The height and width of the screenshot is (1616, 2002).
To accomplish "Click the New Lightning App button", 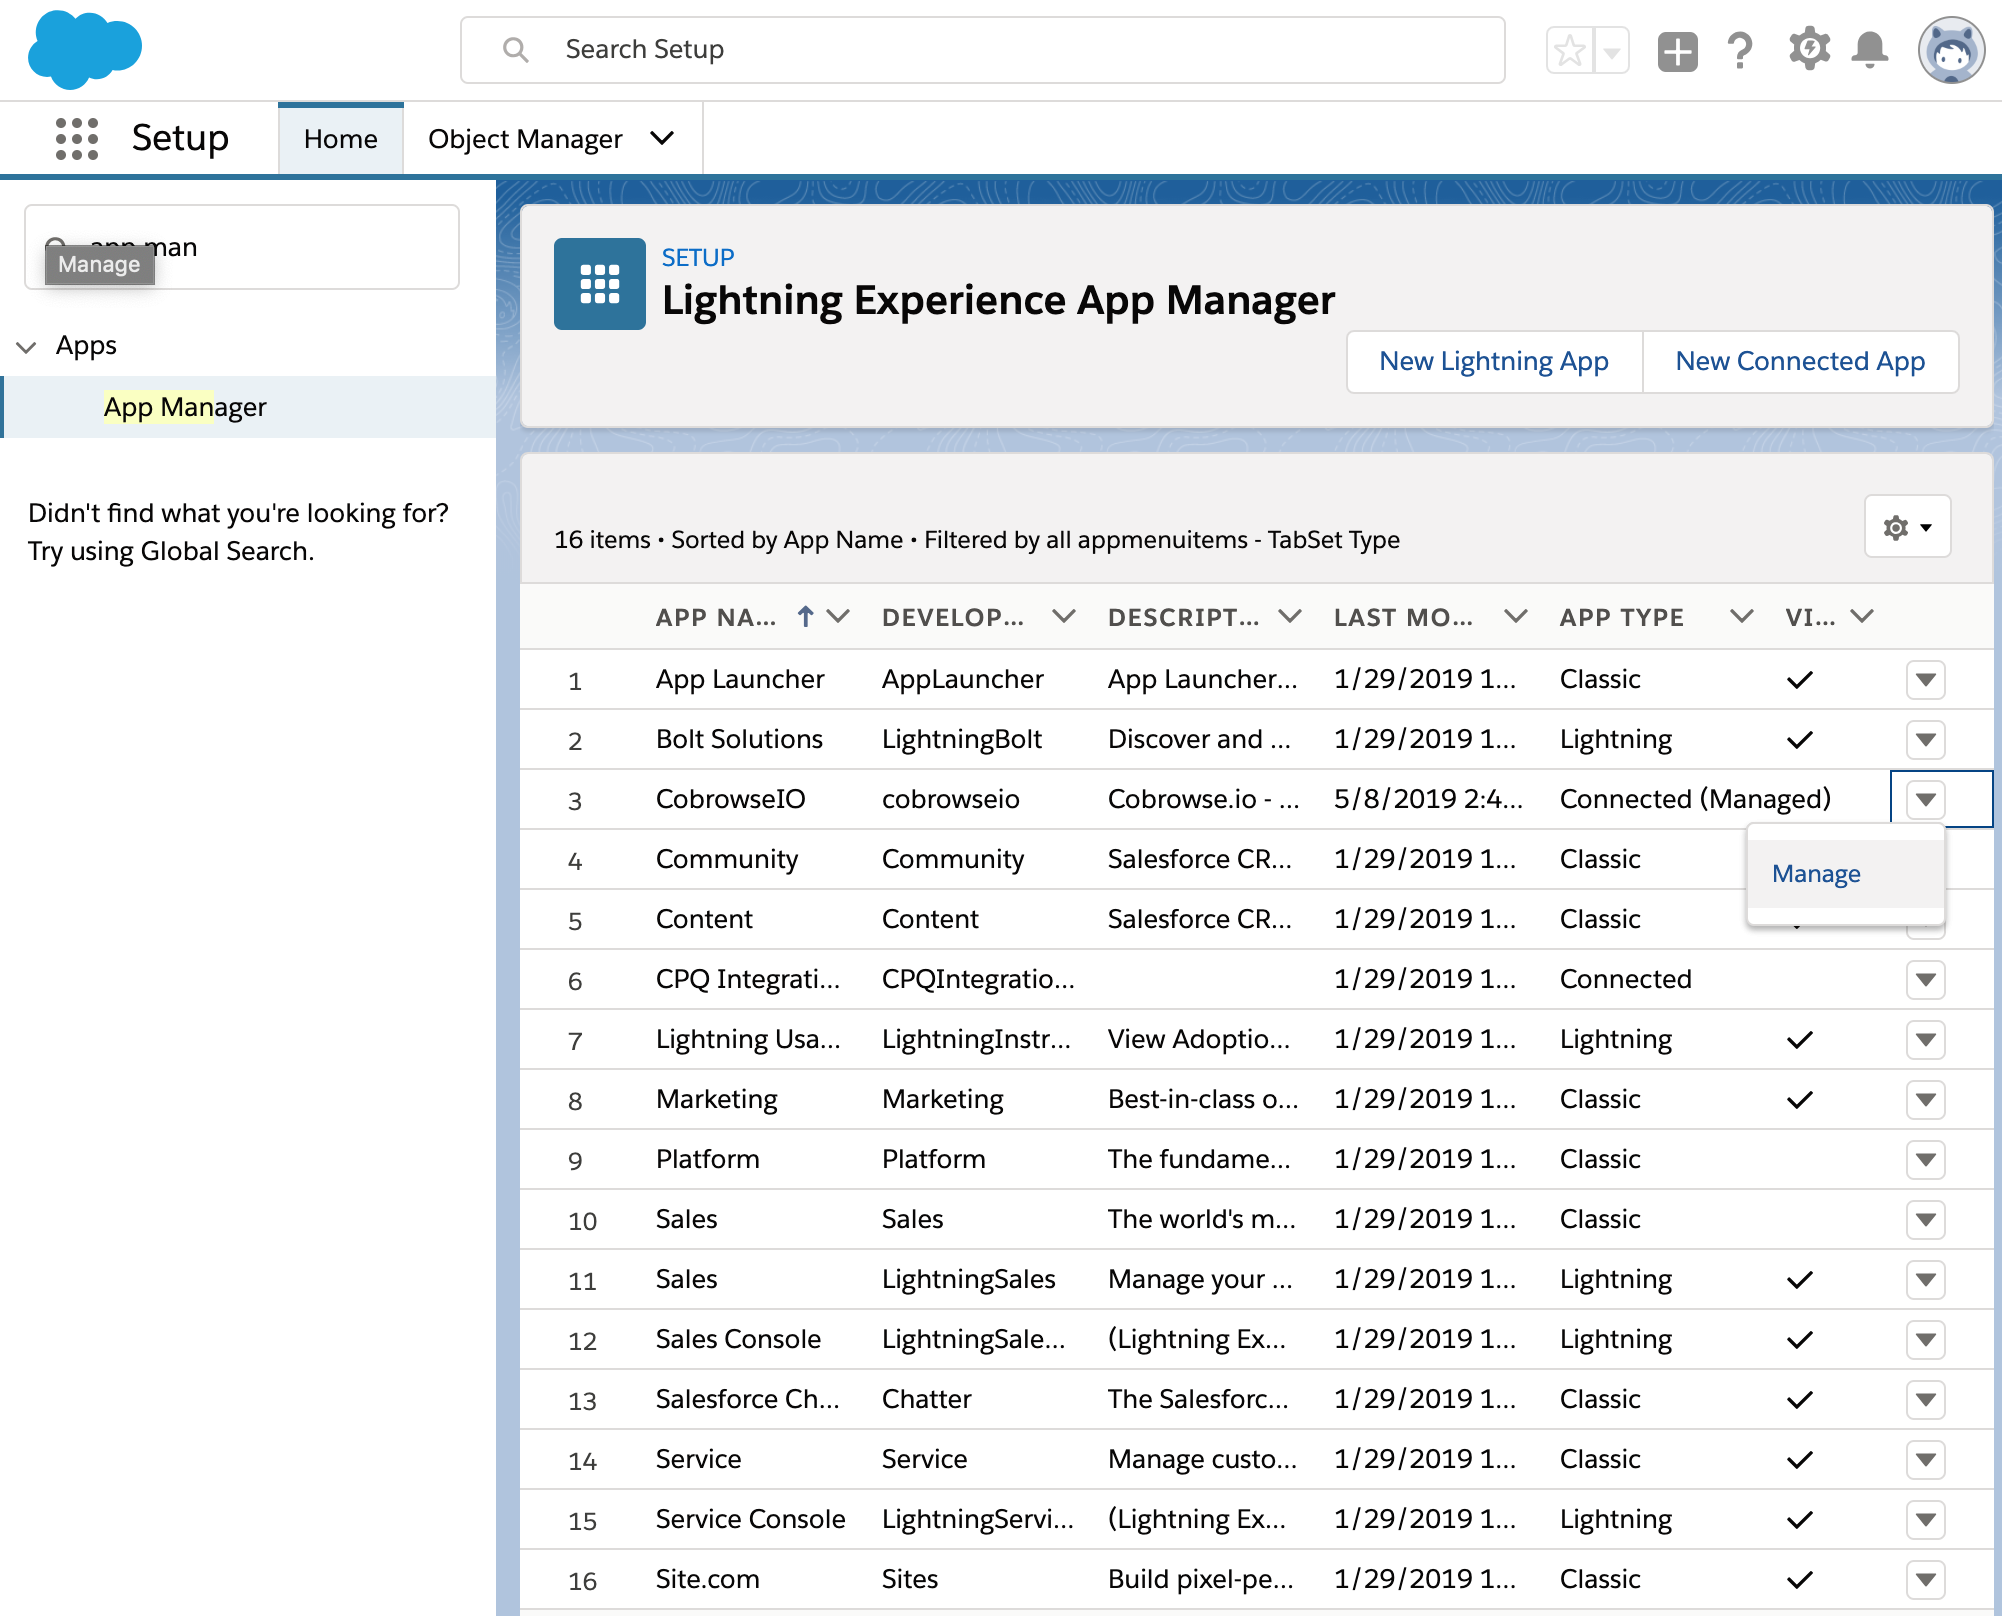I will pyautogui.click(x=1494, y=361).
